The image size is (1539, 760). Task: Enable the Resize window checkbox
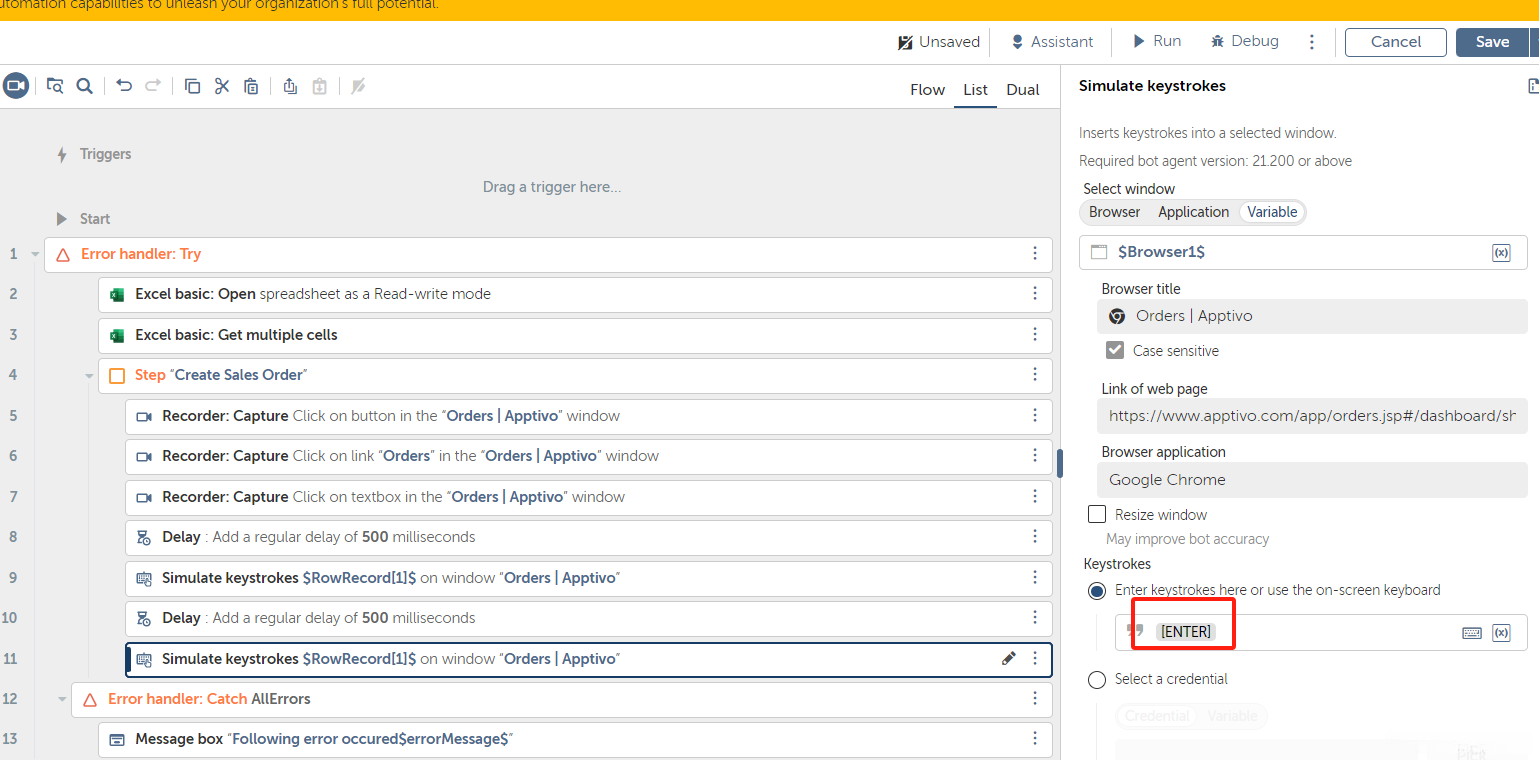tap(1097, 514)
